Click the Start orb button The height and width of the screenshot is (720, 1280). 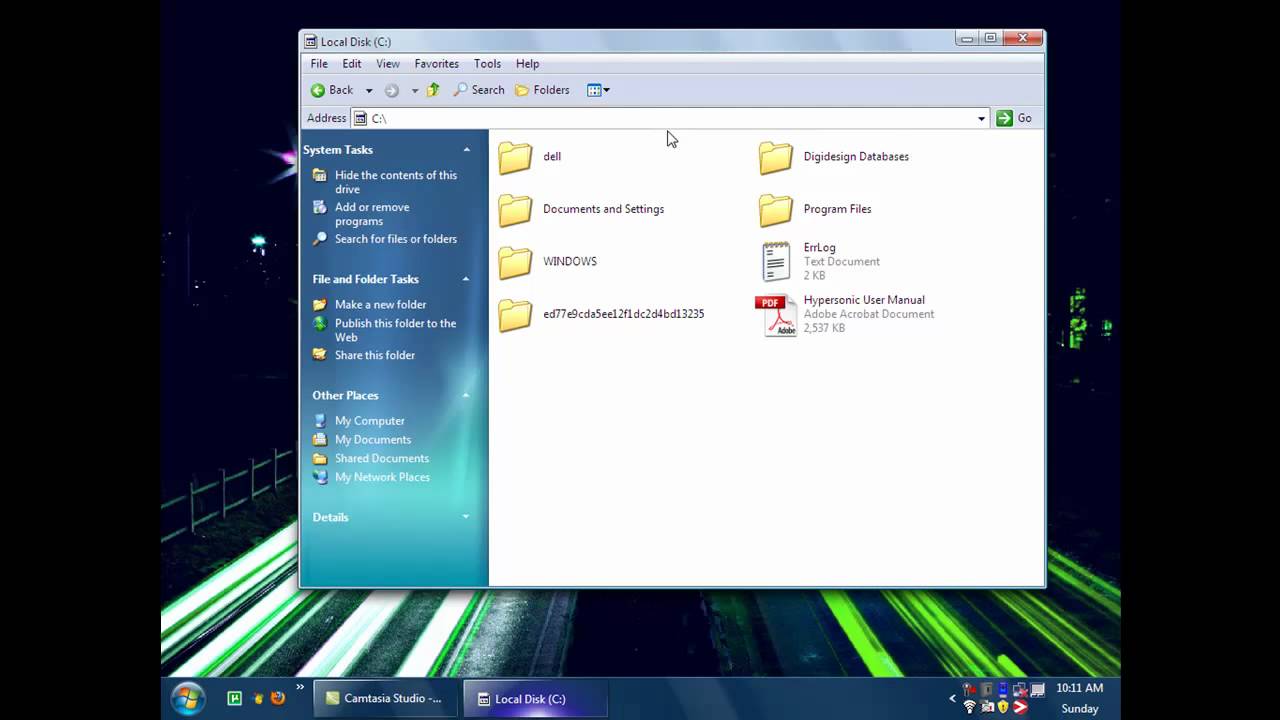187,698
